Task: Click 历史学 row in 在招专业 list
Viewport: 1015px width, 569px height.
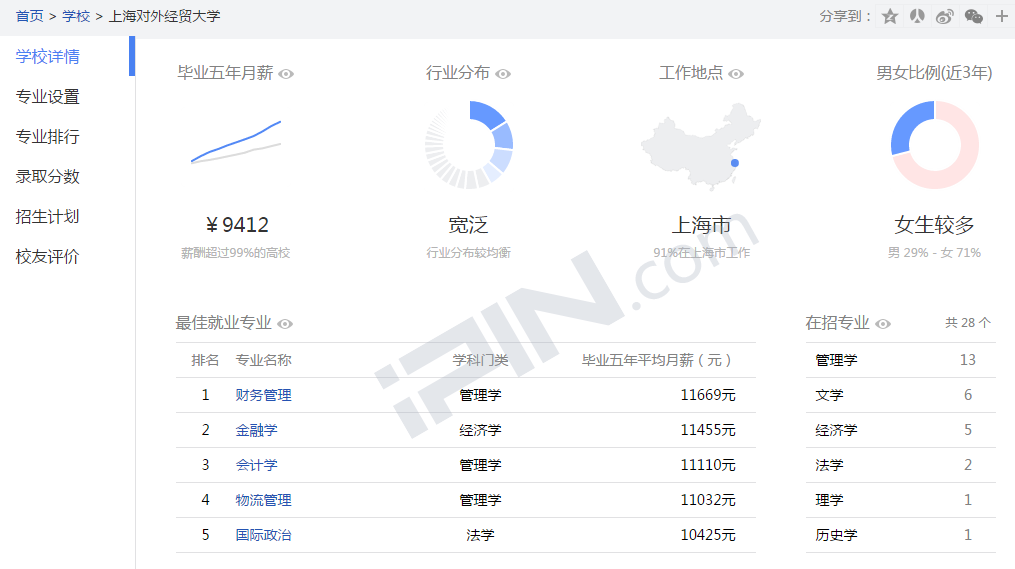Action: [900, 535]
